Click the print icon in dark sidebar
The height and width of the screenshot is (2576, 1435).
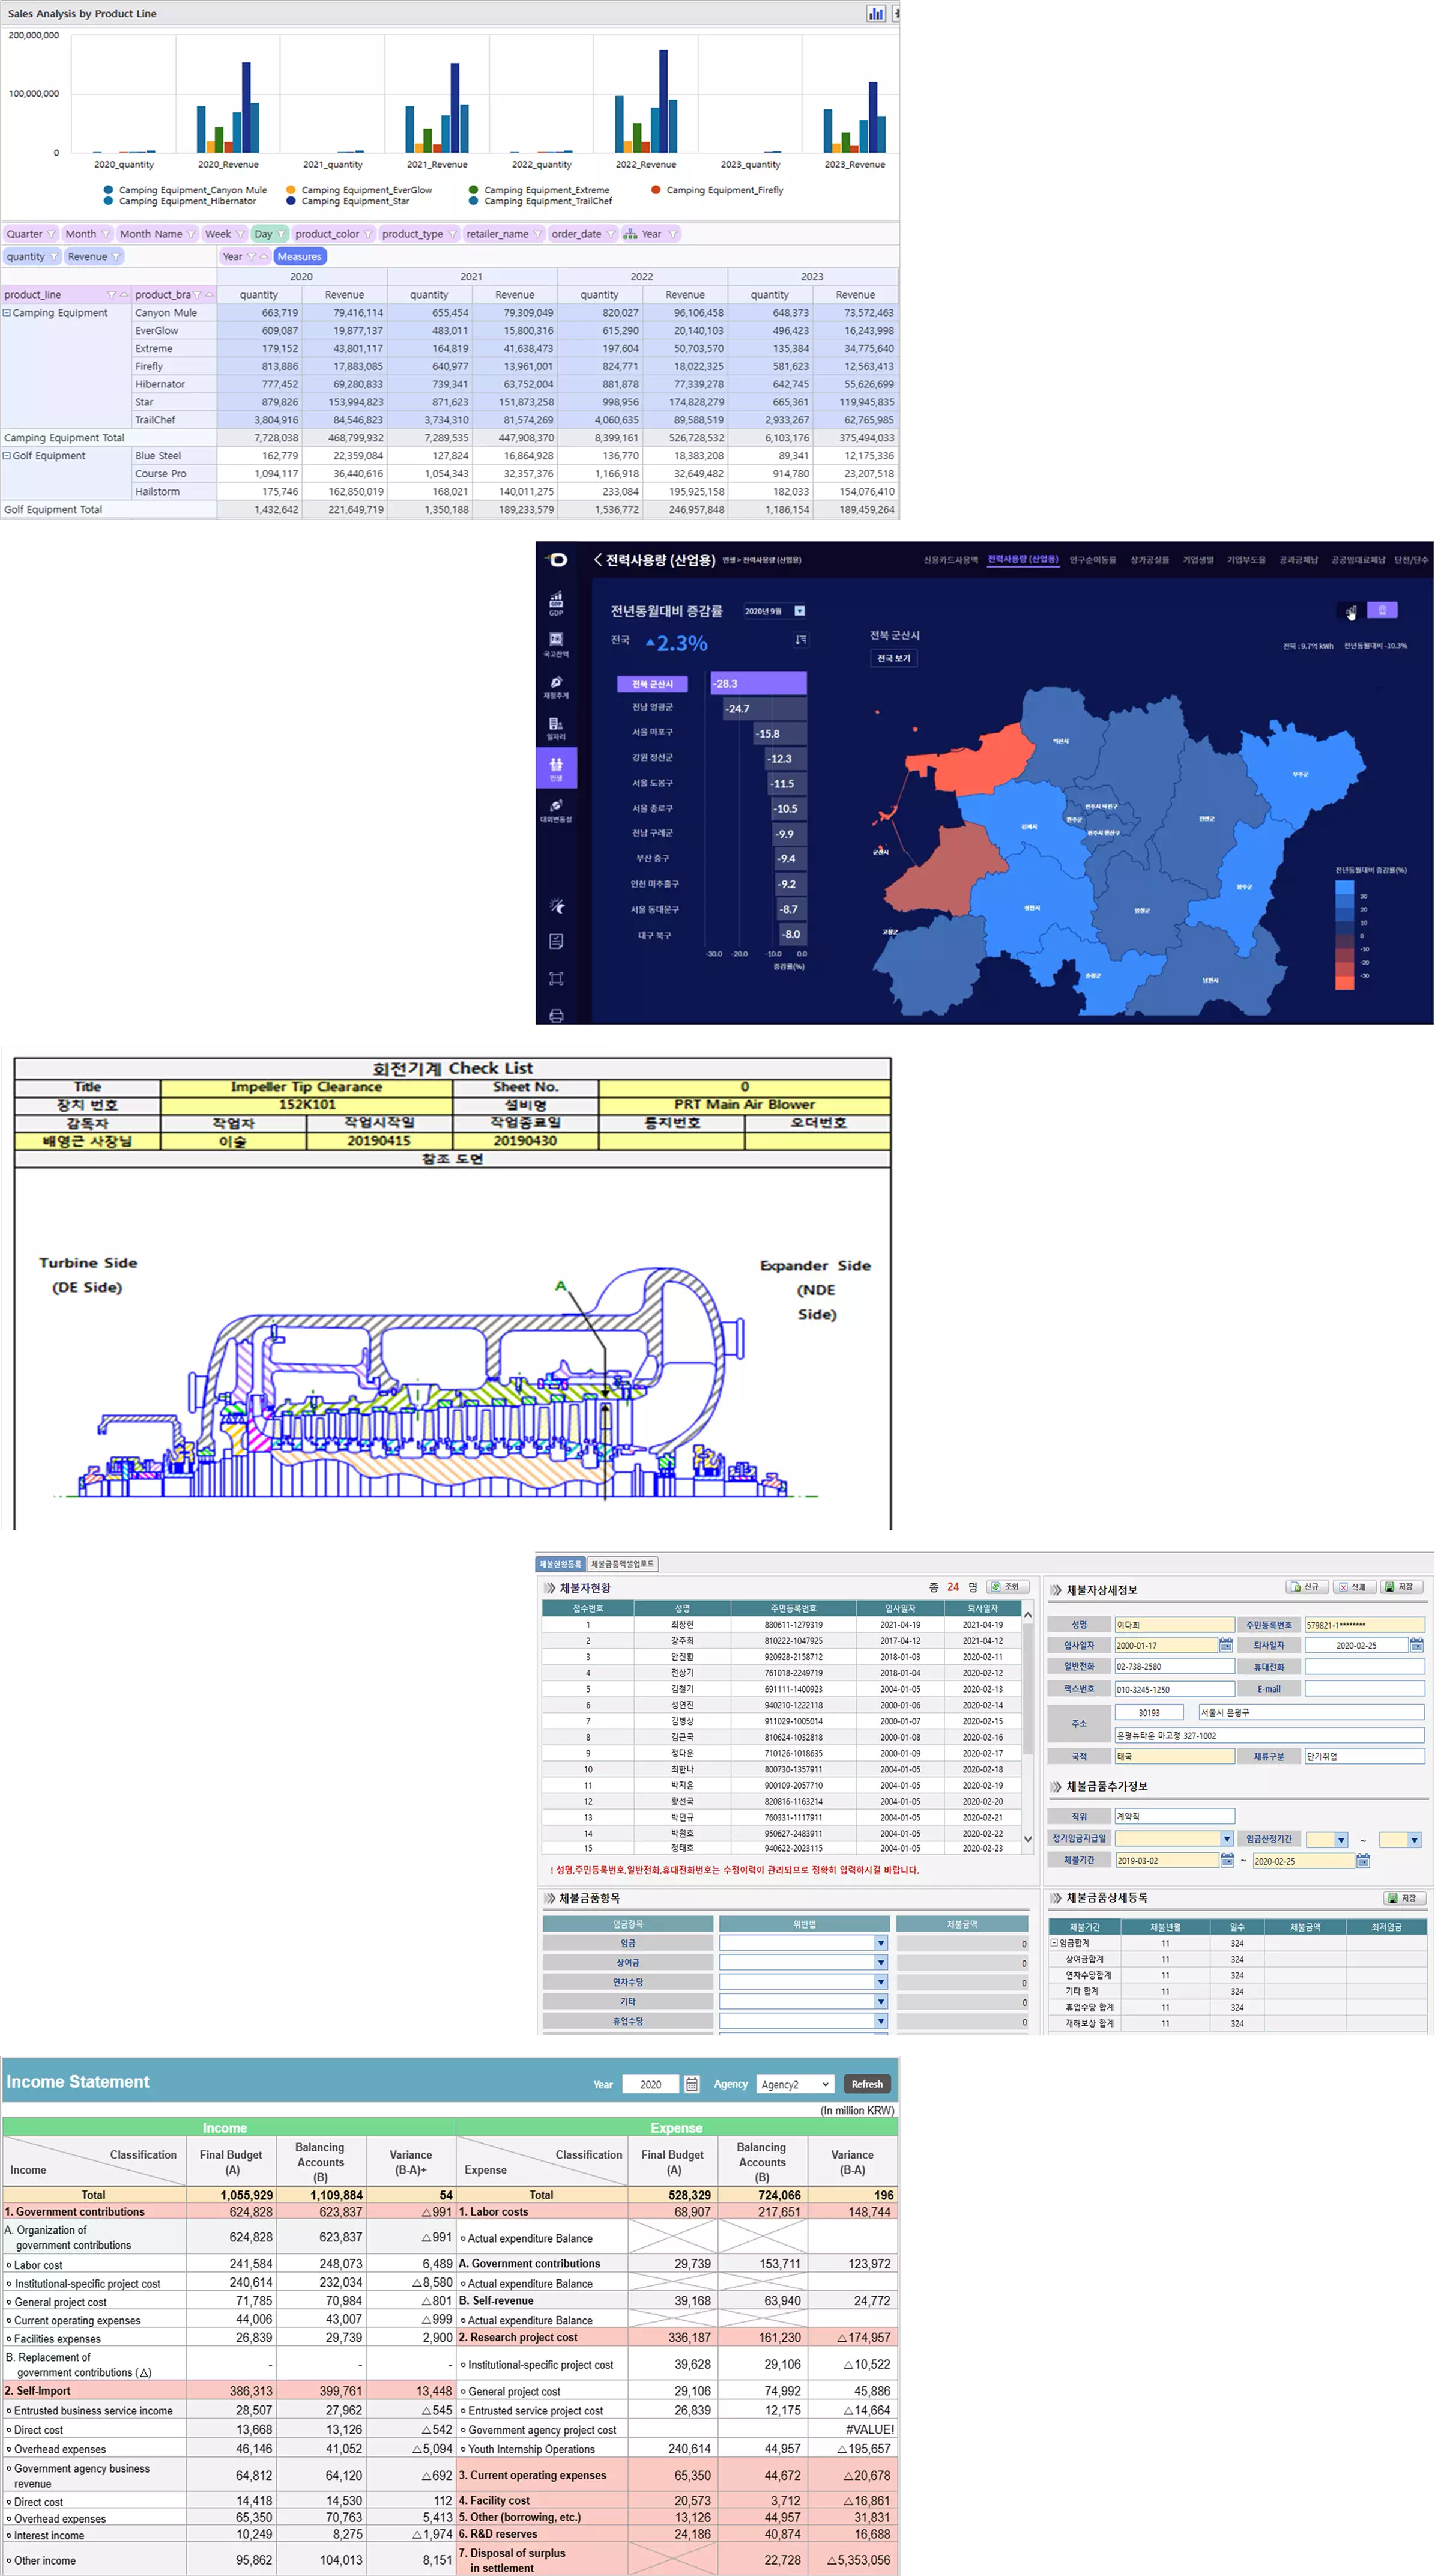pos(556,1015)
